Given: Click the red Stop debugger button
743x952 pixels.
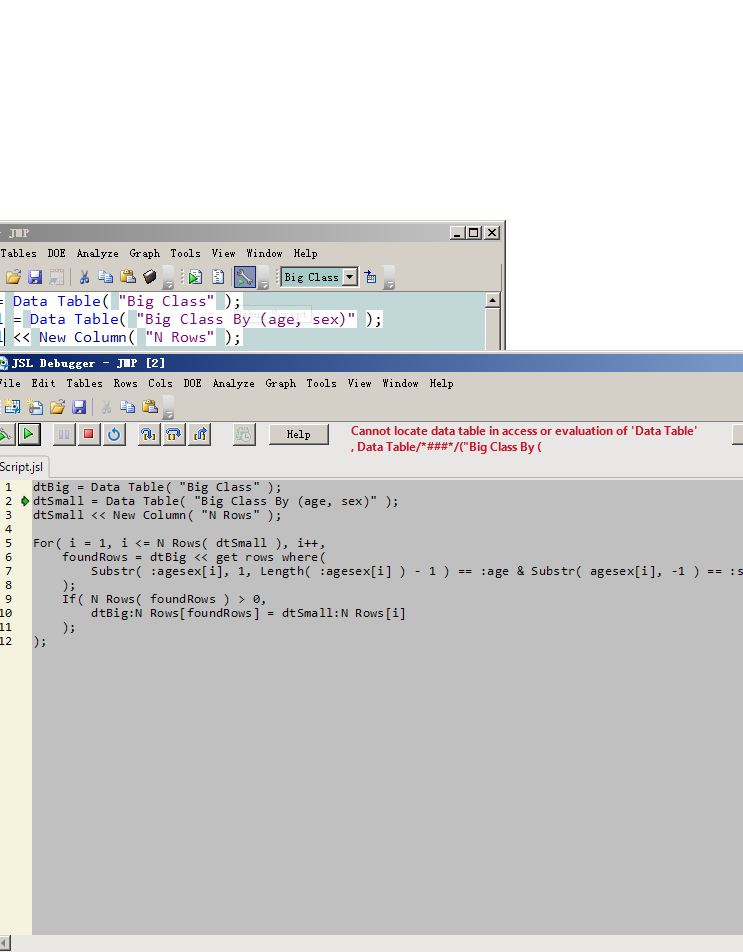Looking at the screenshot, I should tap(89, 434).
